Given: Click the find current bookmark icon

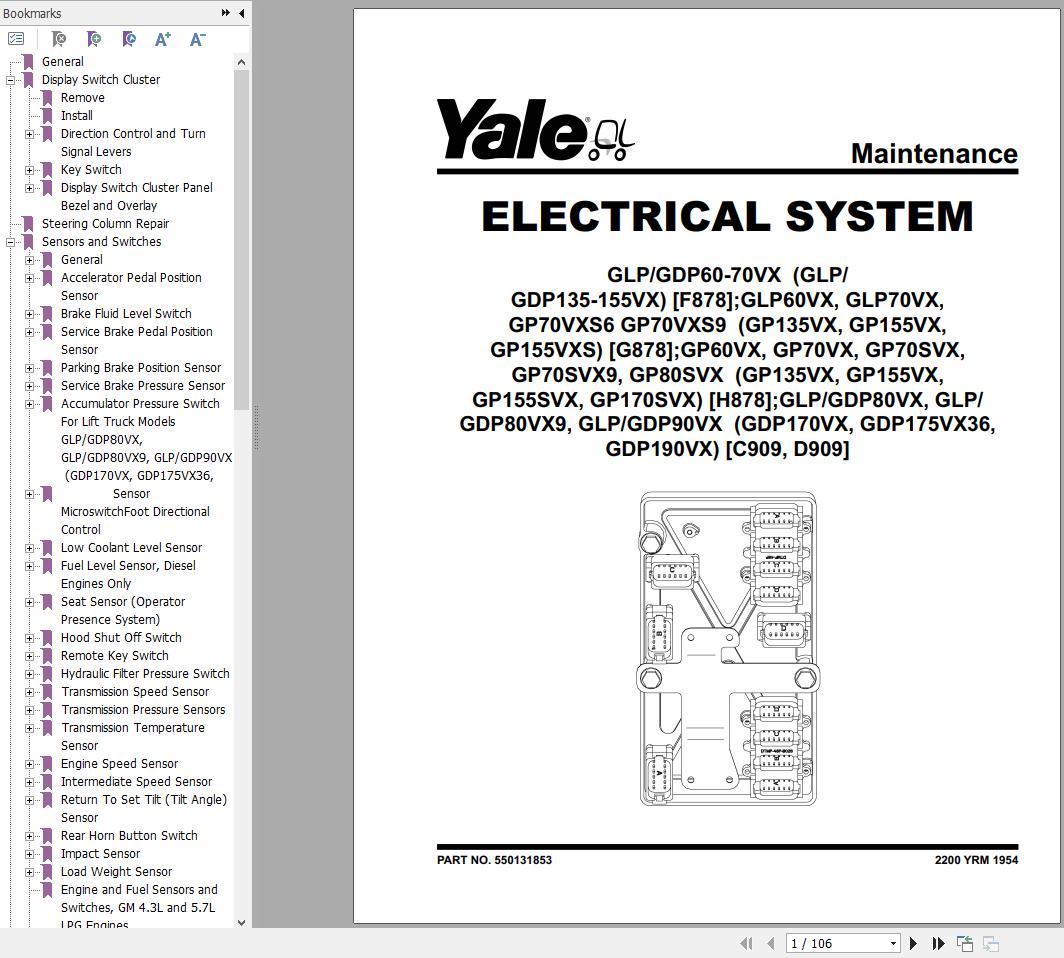Looking at the screenshot, I should 128,39.
